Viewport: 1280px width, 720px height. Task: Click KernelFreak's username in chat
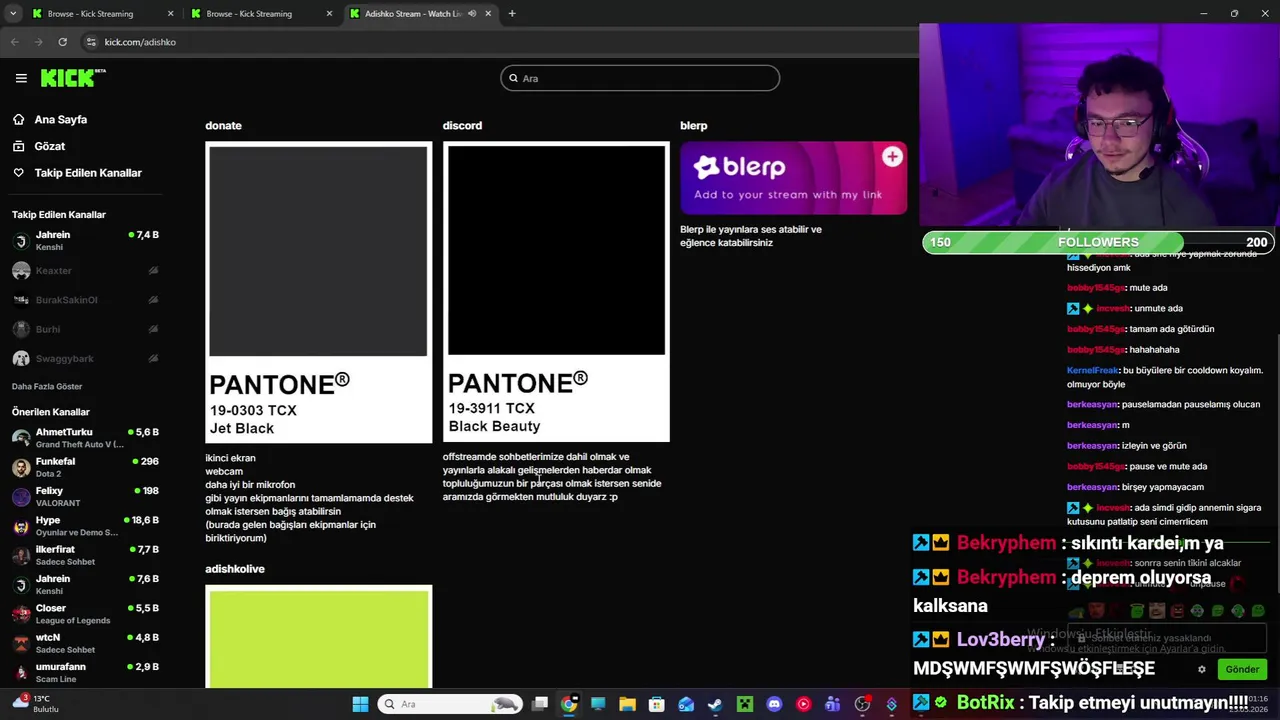click(1092, 370)
